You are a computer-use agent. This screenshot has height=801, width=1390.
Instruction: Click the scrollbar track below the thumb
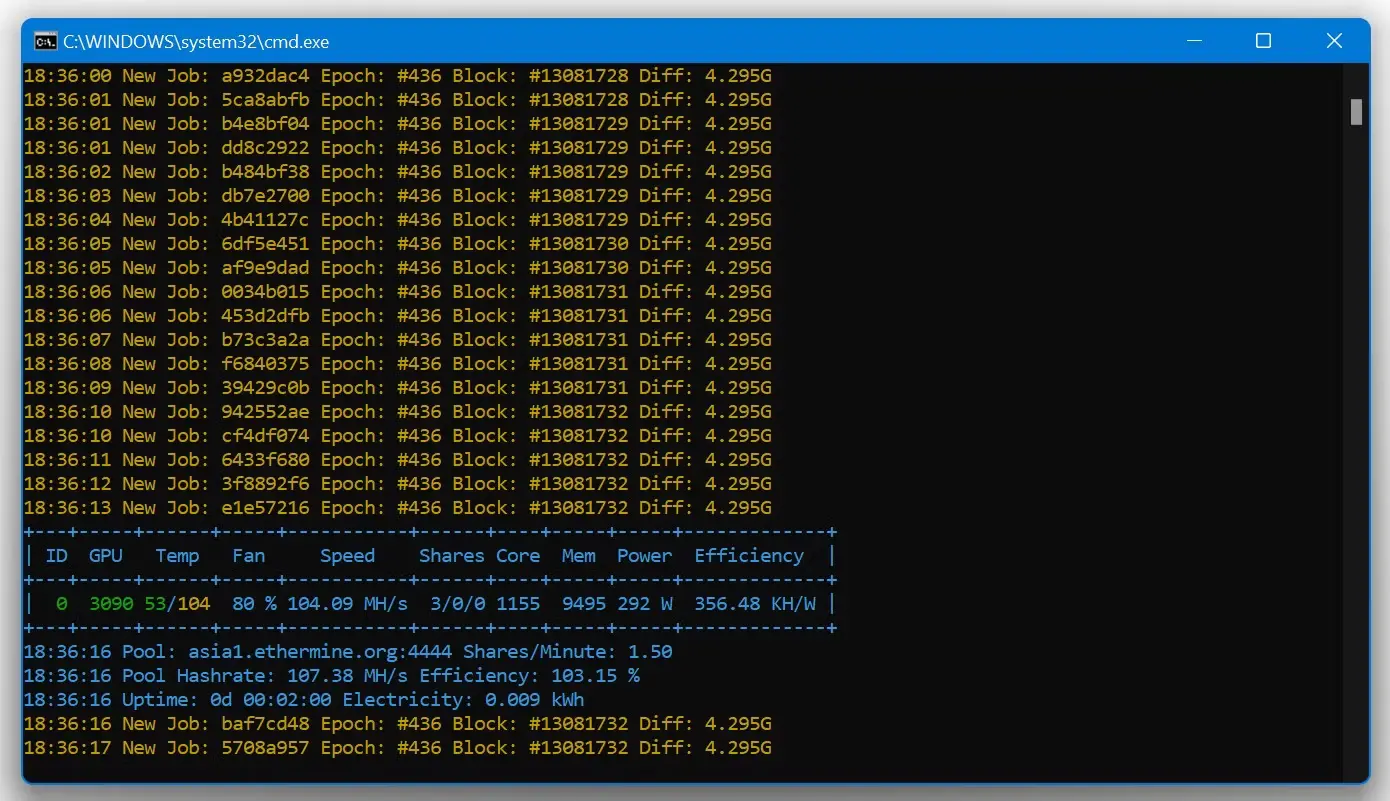coord(1356,450)
